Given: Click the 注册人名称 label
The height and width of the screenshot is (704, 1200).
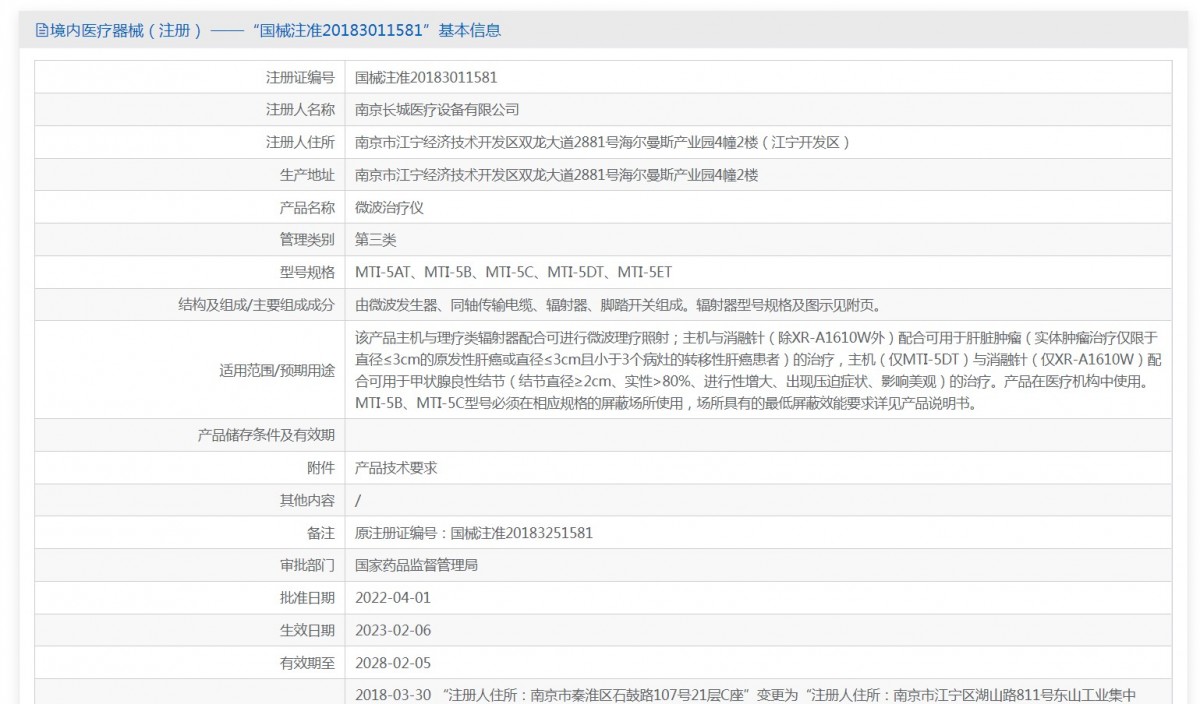Looking at the screenshot, I should coord(300,110).
